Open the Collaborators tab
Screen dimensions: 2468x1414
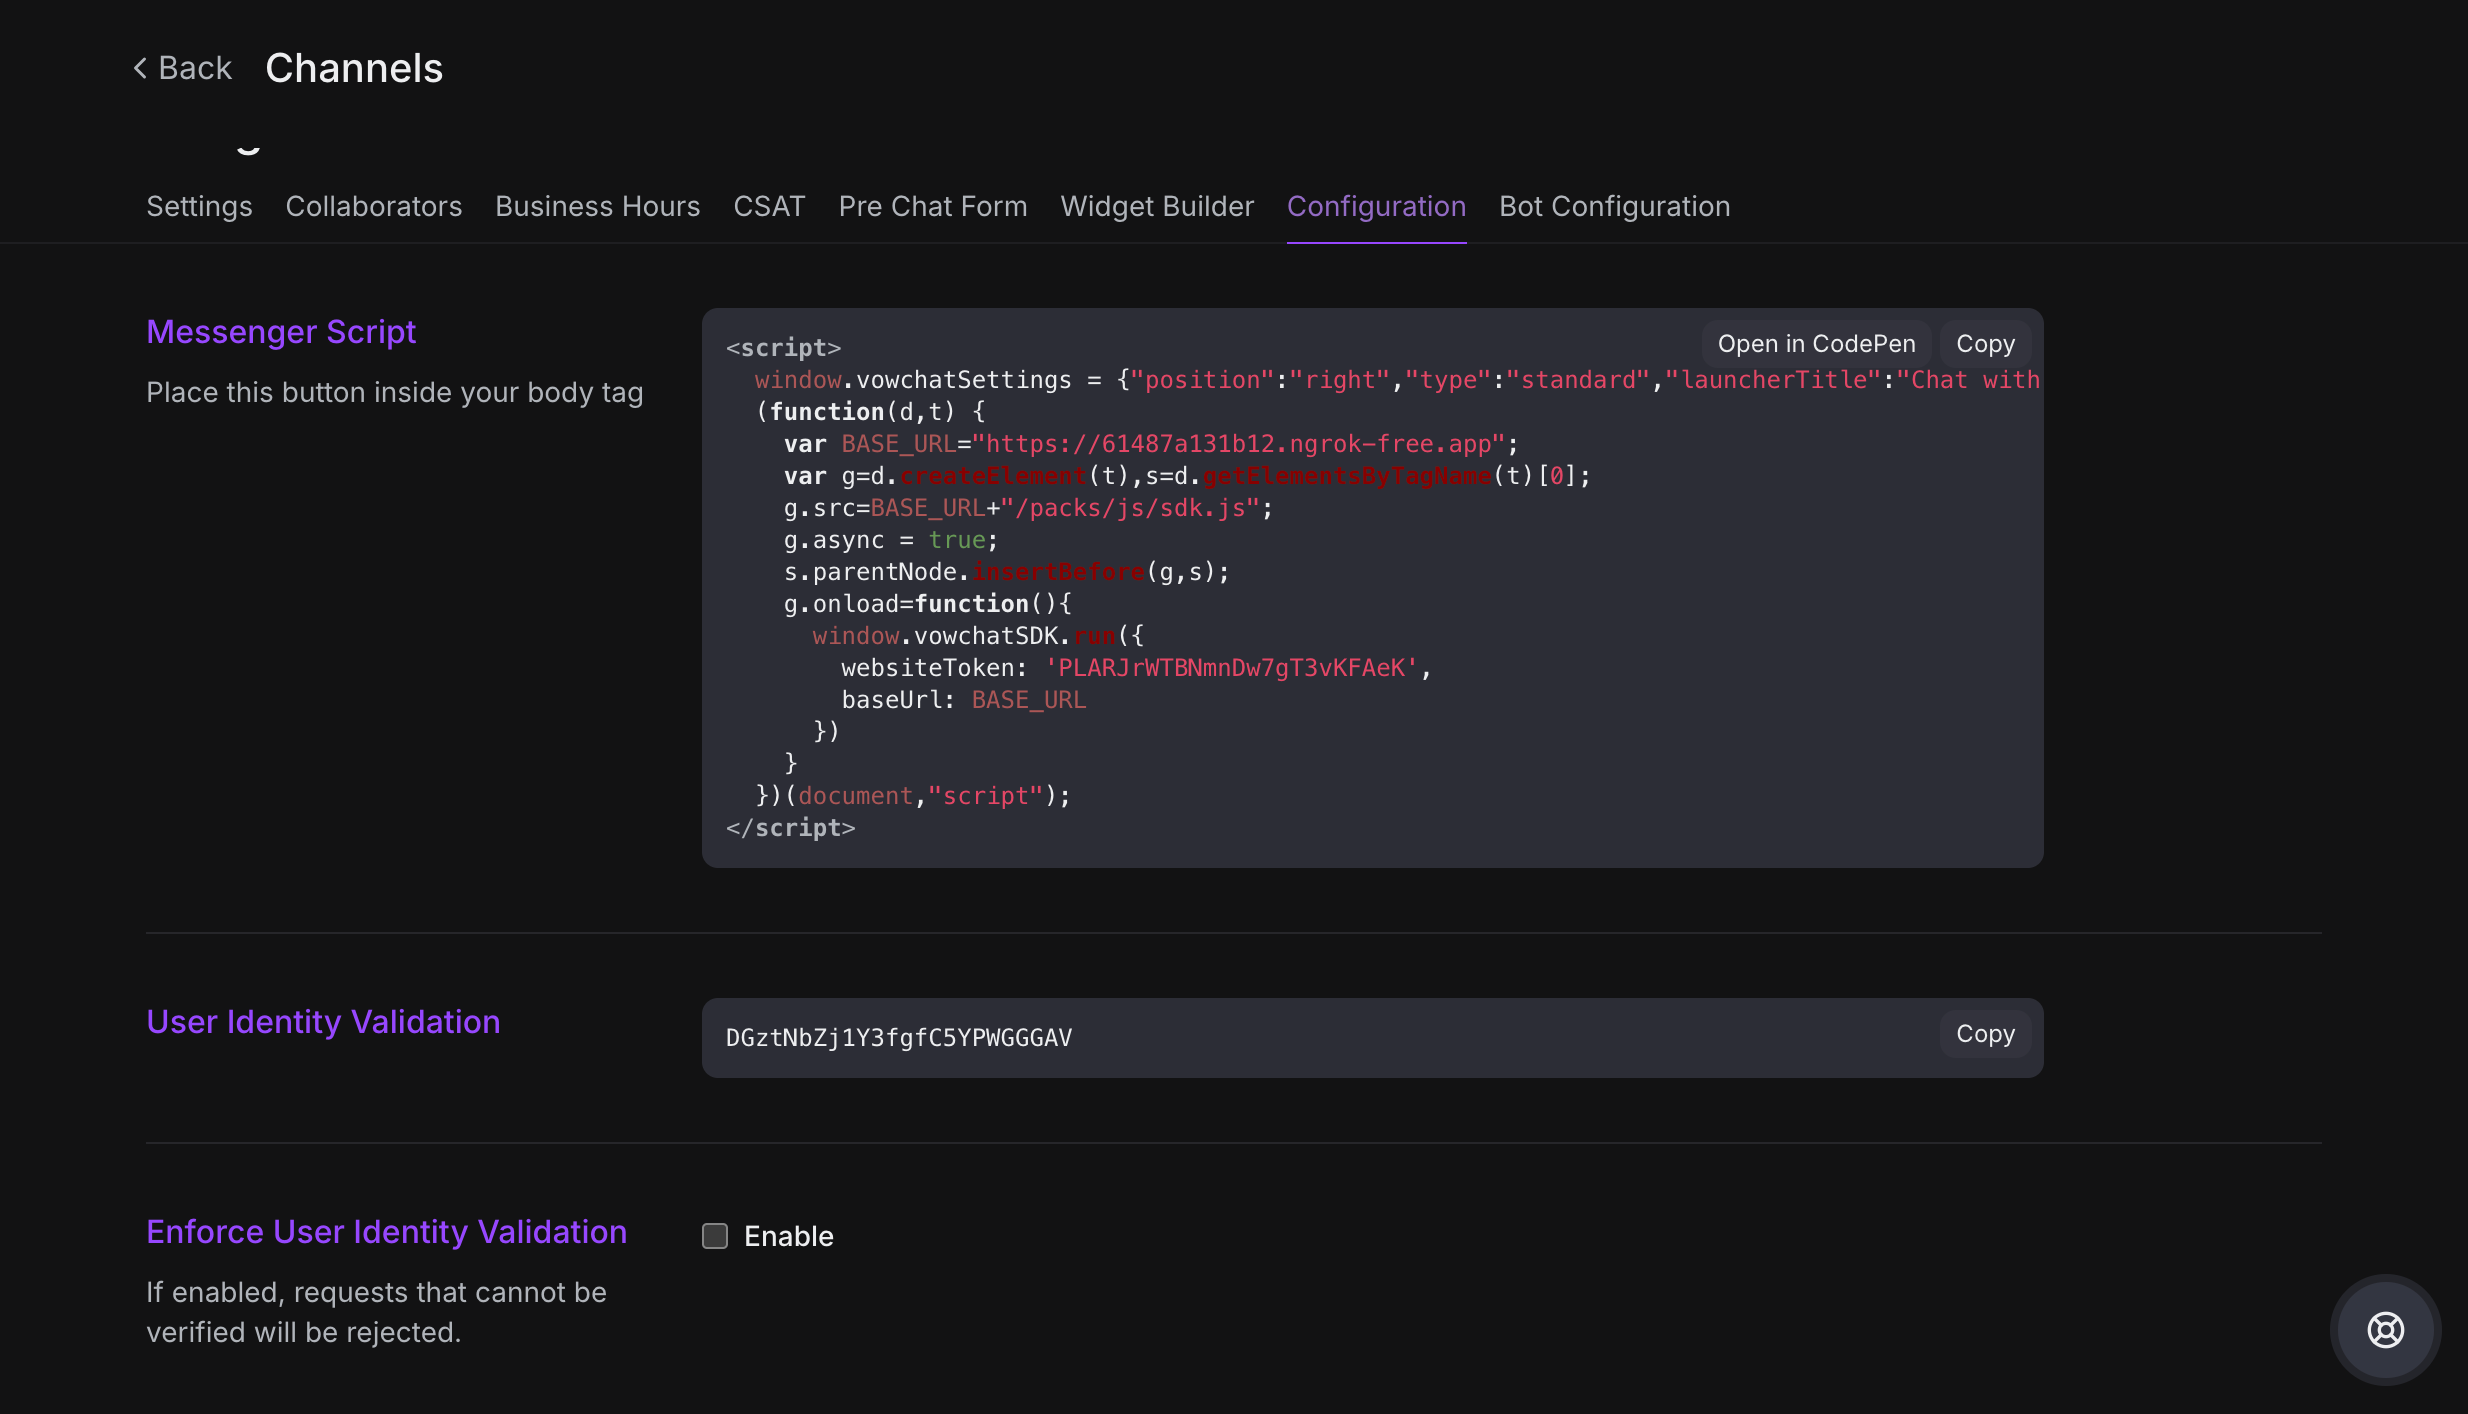373,206
